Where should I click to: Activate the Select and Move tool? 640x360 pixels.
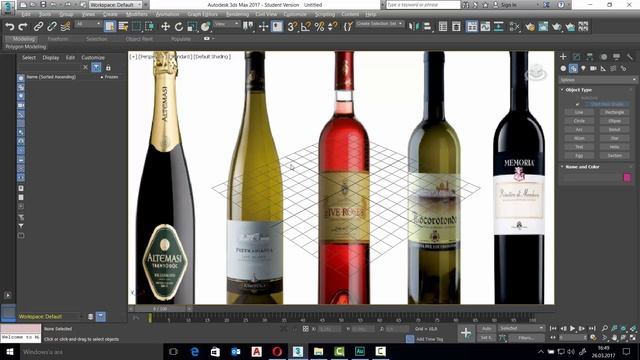[x=165, y=27]
